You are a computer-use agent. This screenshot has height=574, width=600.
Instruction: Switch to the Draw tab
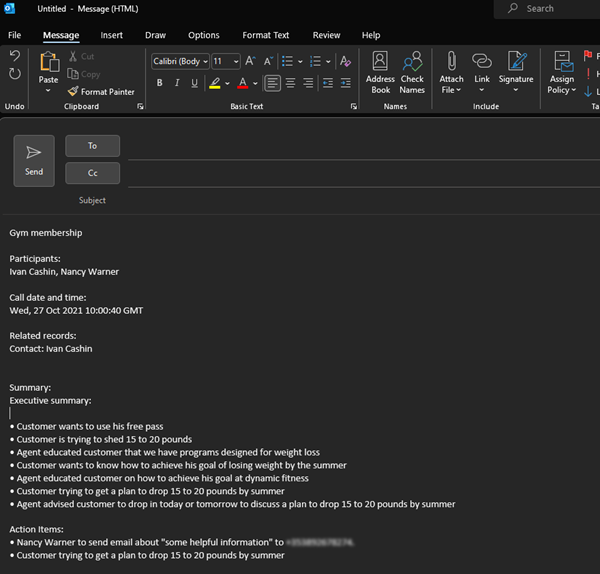(x=155, y=35)
